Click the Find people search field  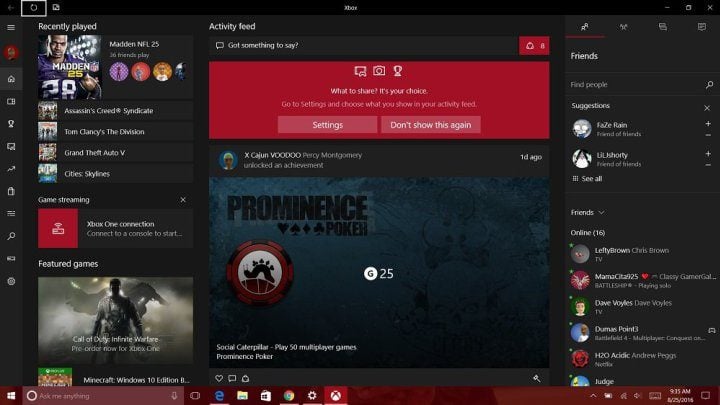(x=636, y=84)
